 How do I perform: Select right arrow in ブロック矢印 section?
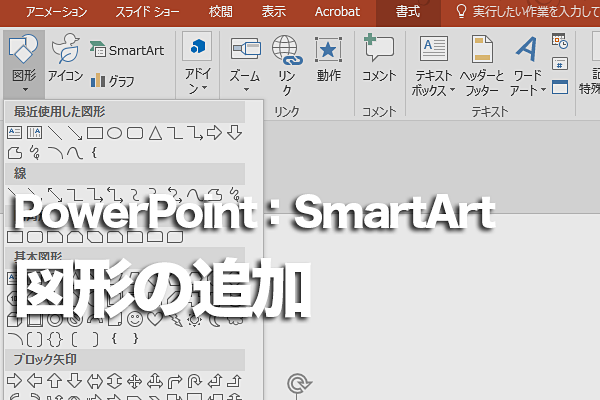click(15, 381)
